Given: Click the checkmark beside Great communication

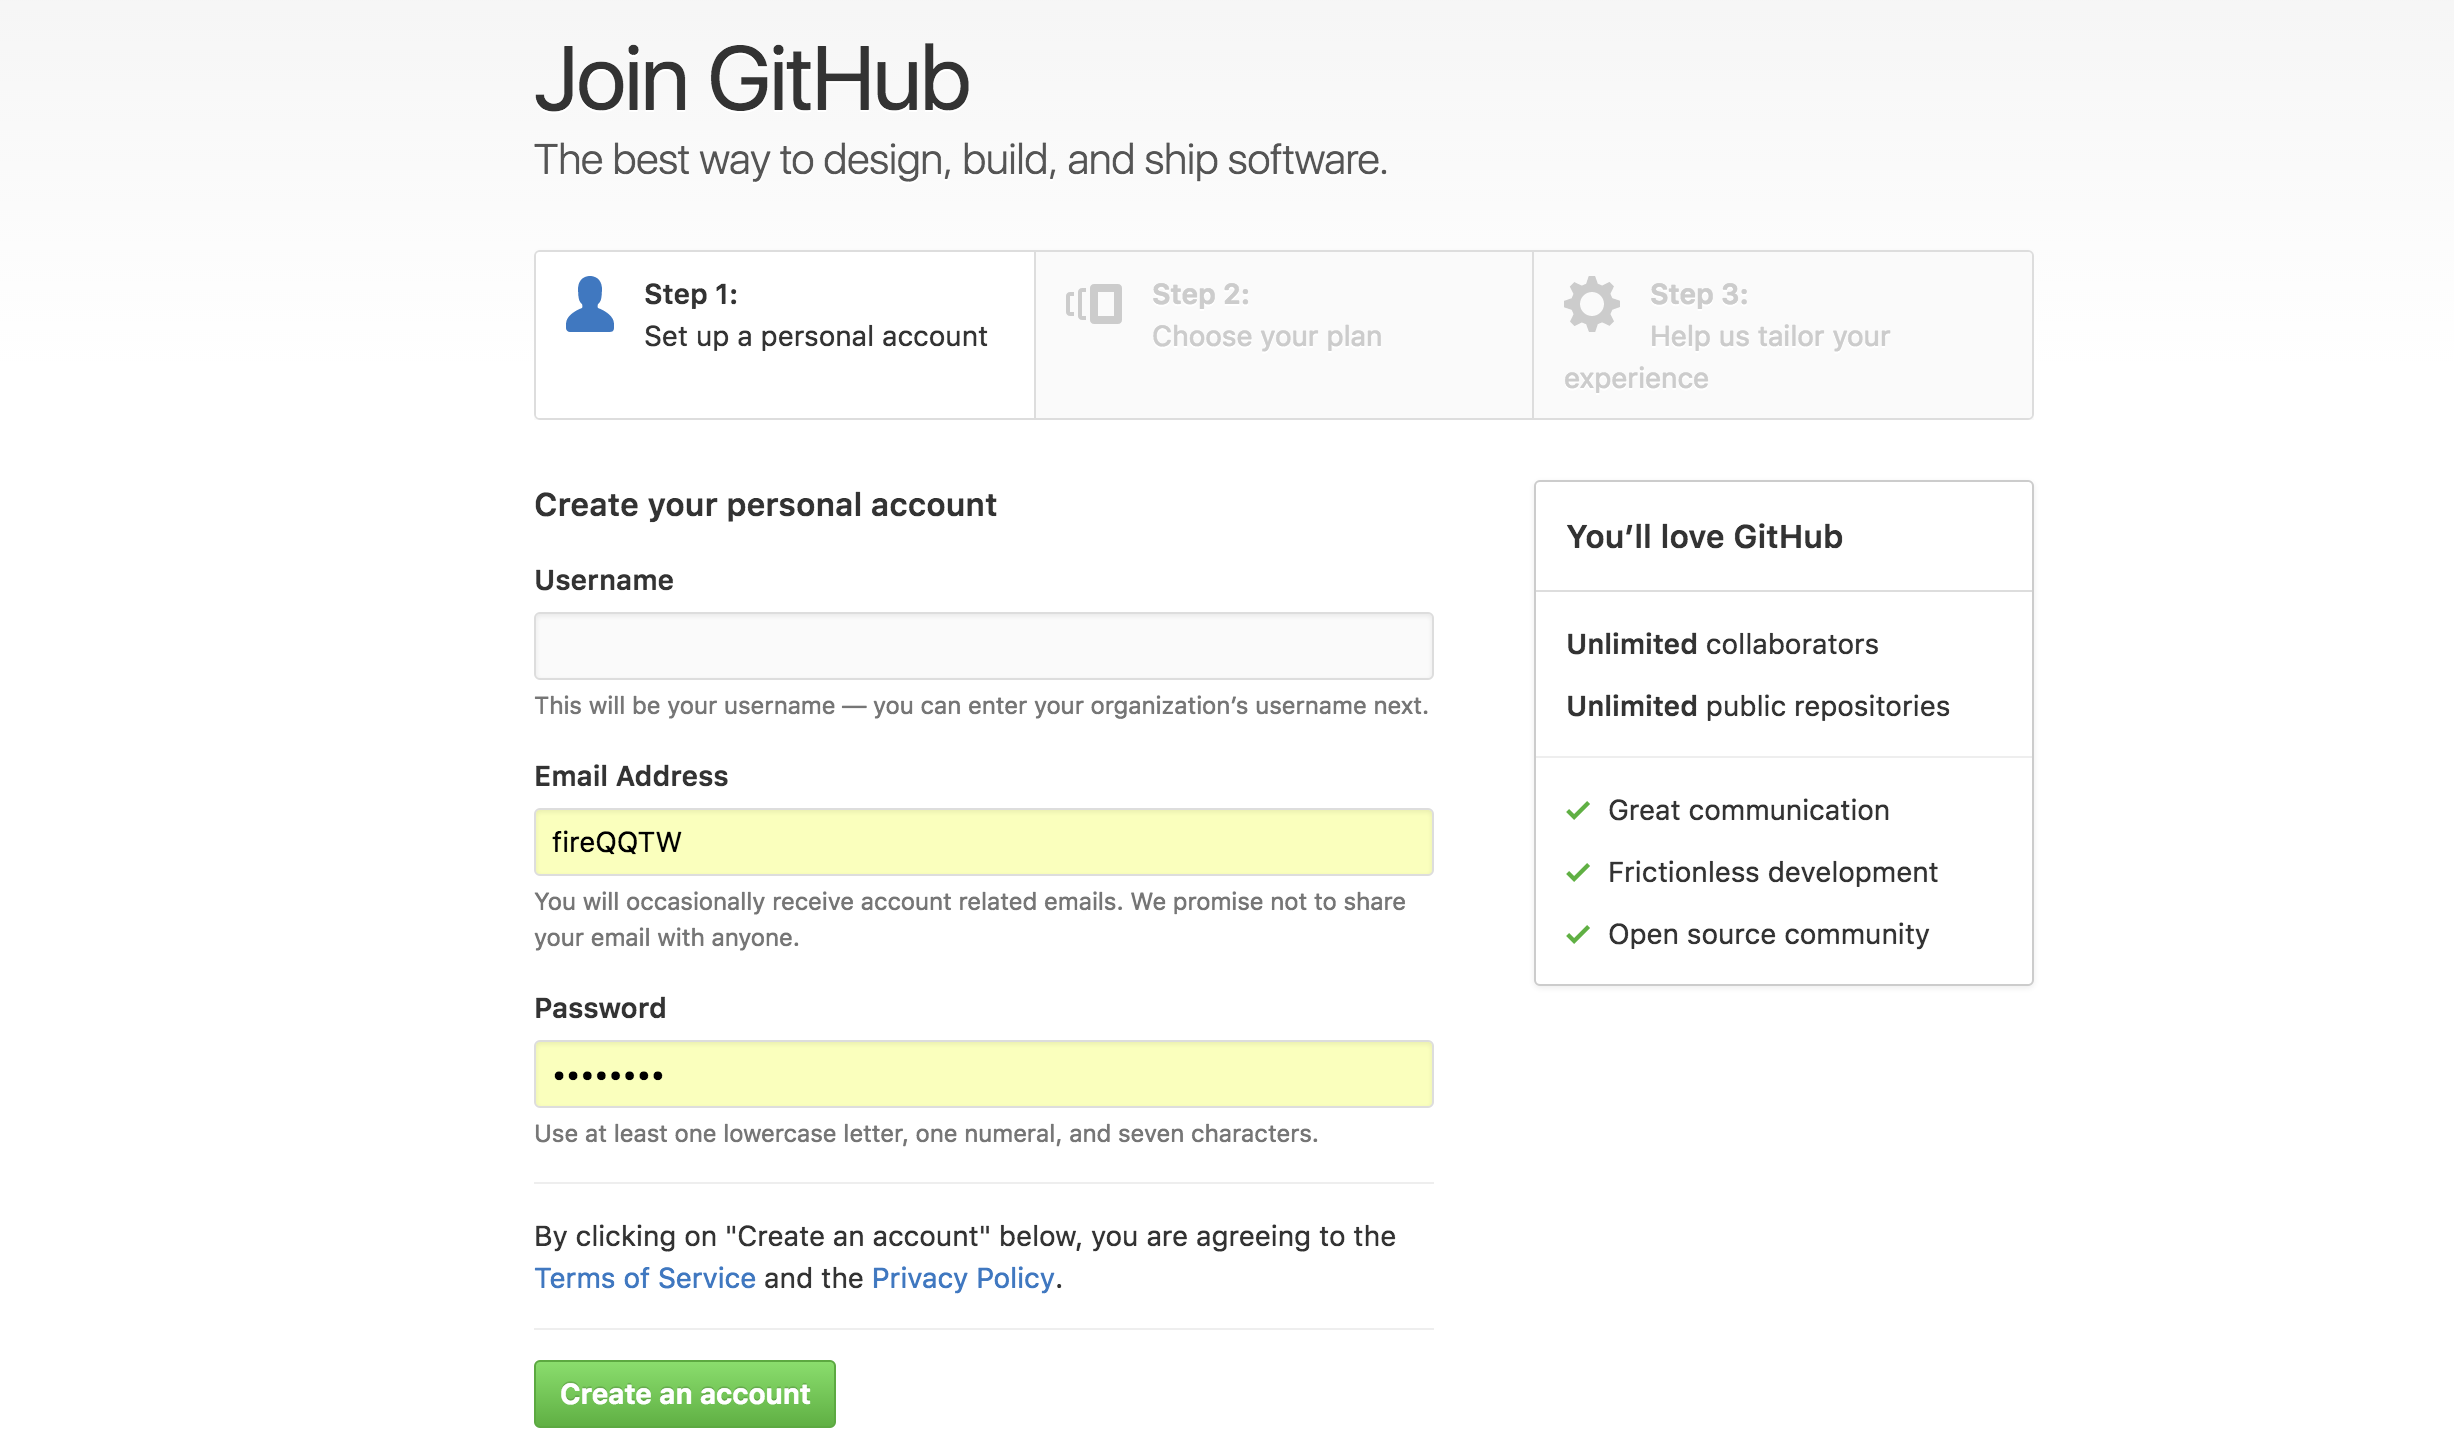Looking at the screenshot, I should [x=1578, y=810].
